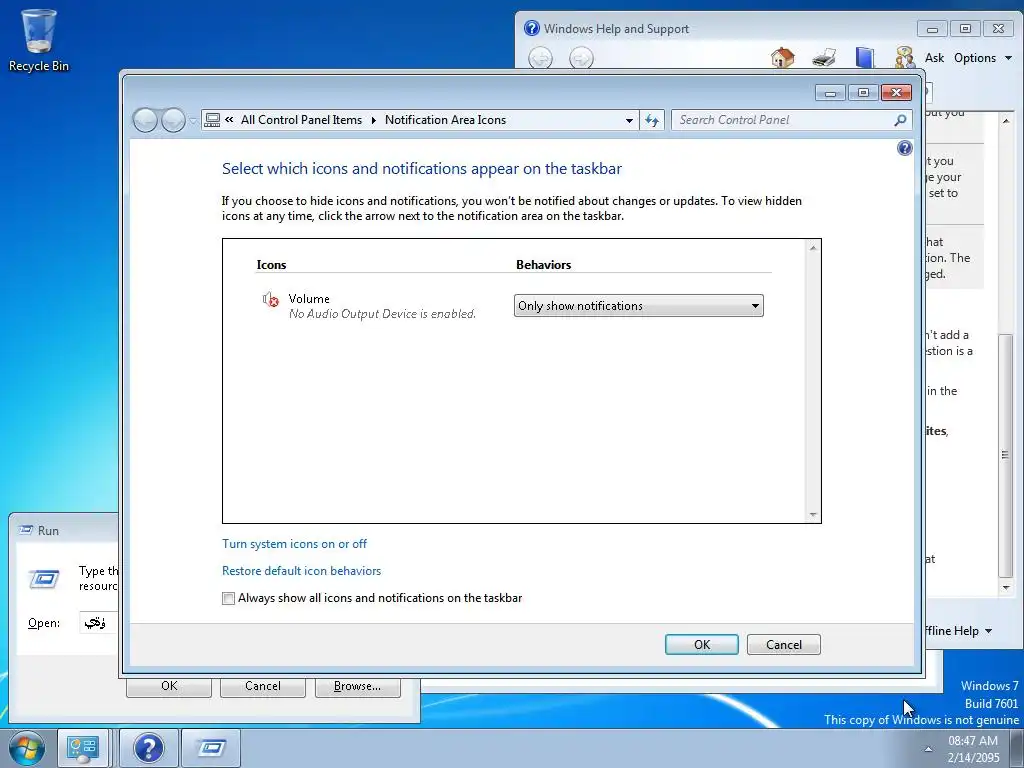The image size is (1024, 768).
Task: Click Cancel in the Run dialog
Action: tap(263, 686)
